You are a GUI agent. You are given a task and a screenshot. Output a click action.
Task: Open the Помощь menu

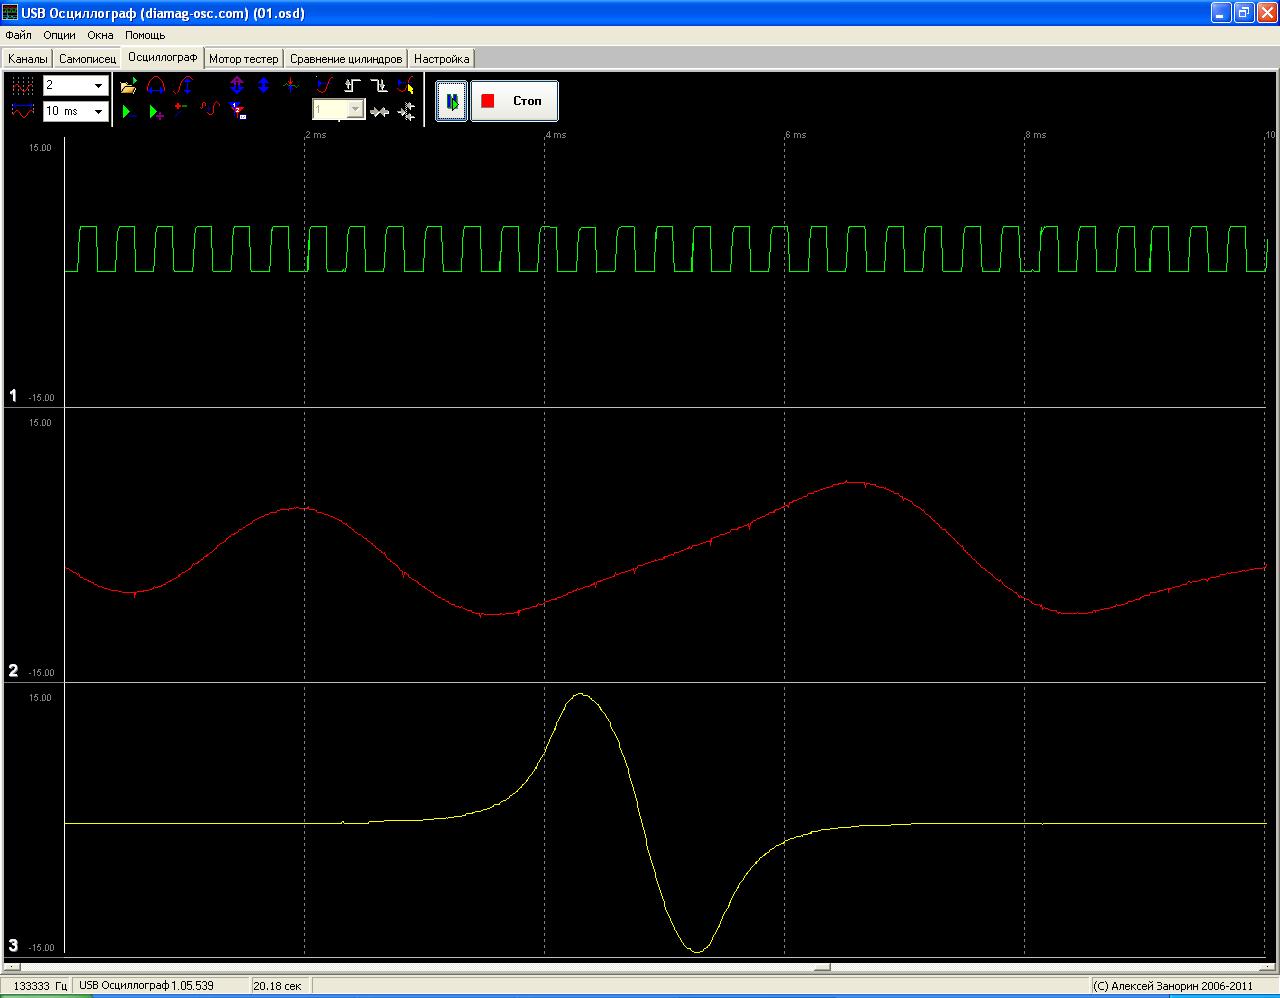click(145, 35)
